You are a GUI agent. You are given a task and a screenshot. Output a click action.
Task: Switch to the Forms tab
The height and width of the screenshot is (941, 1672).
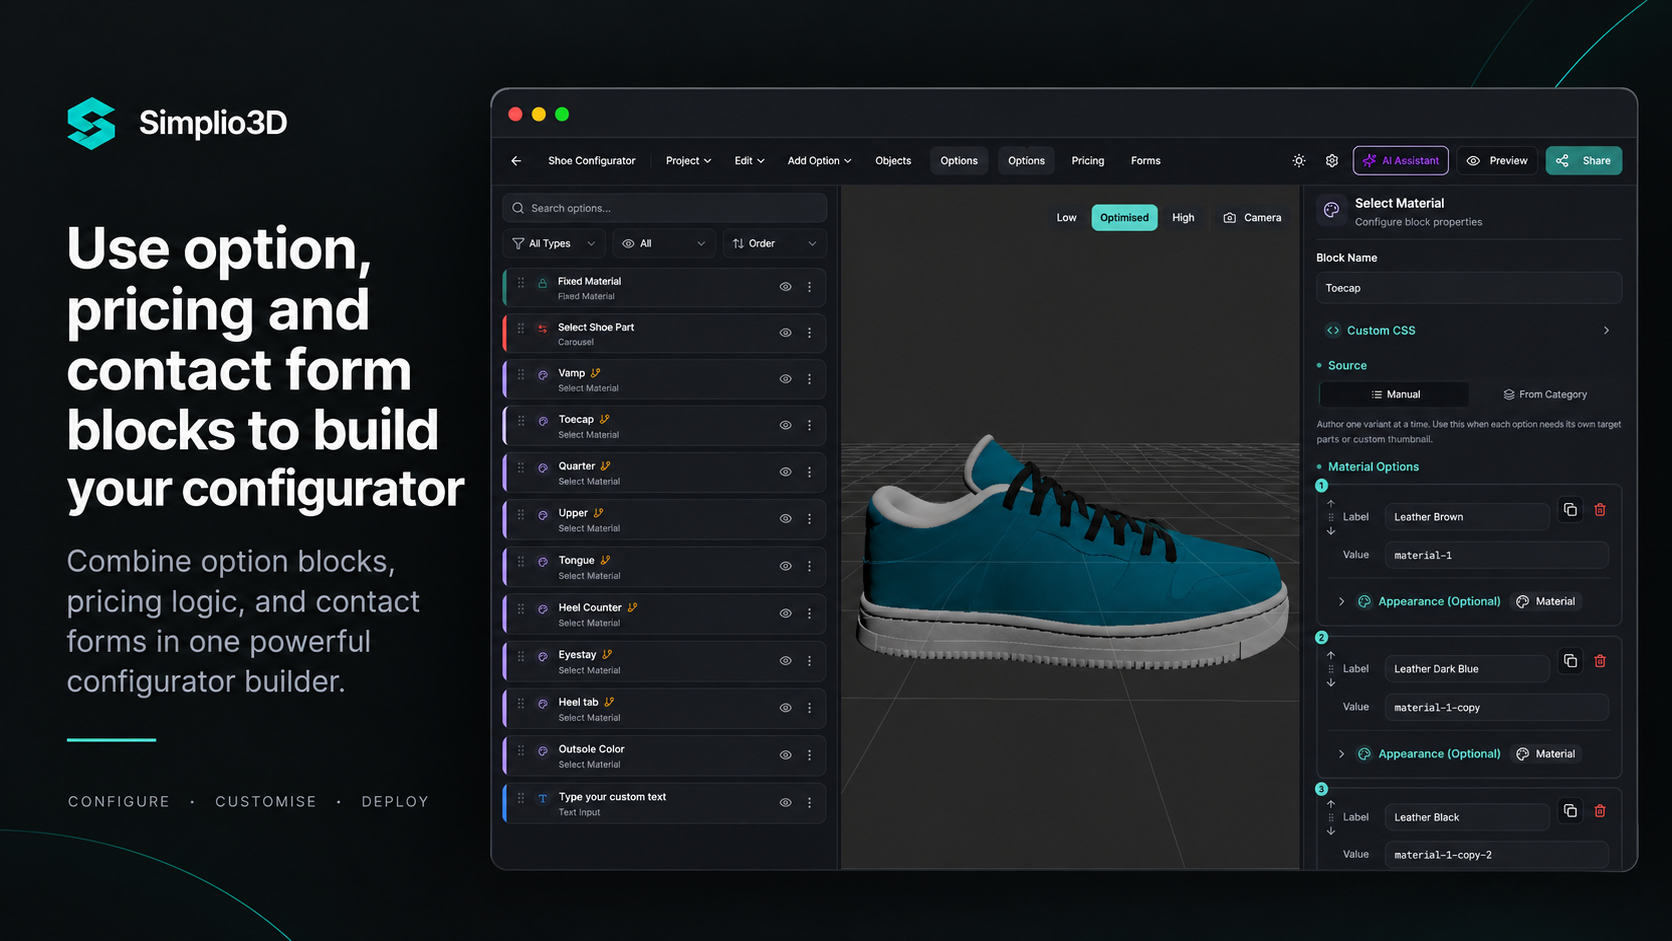click(x=1146, y=161)
